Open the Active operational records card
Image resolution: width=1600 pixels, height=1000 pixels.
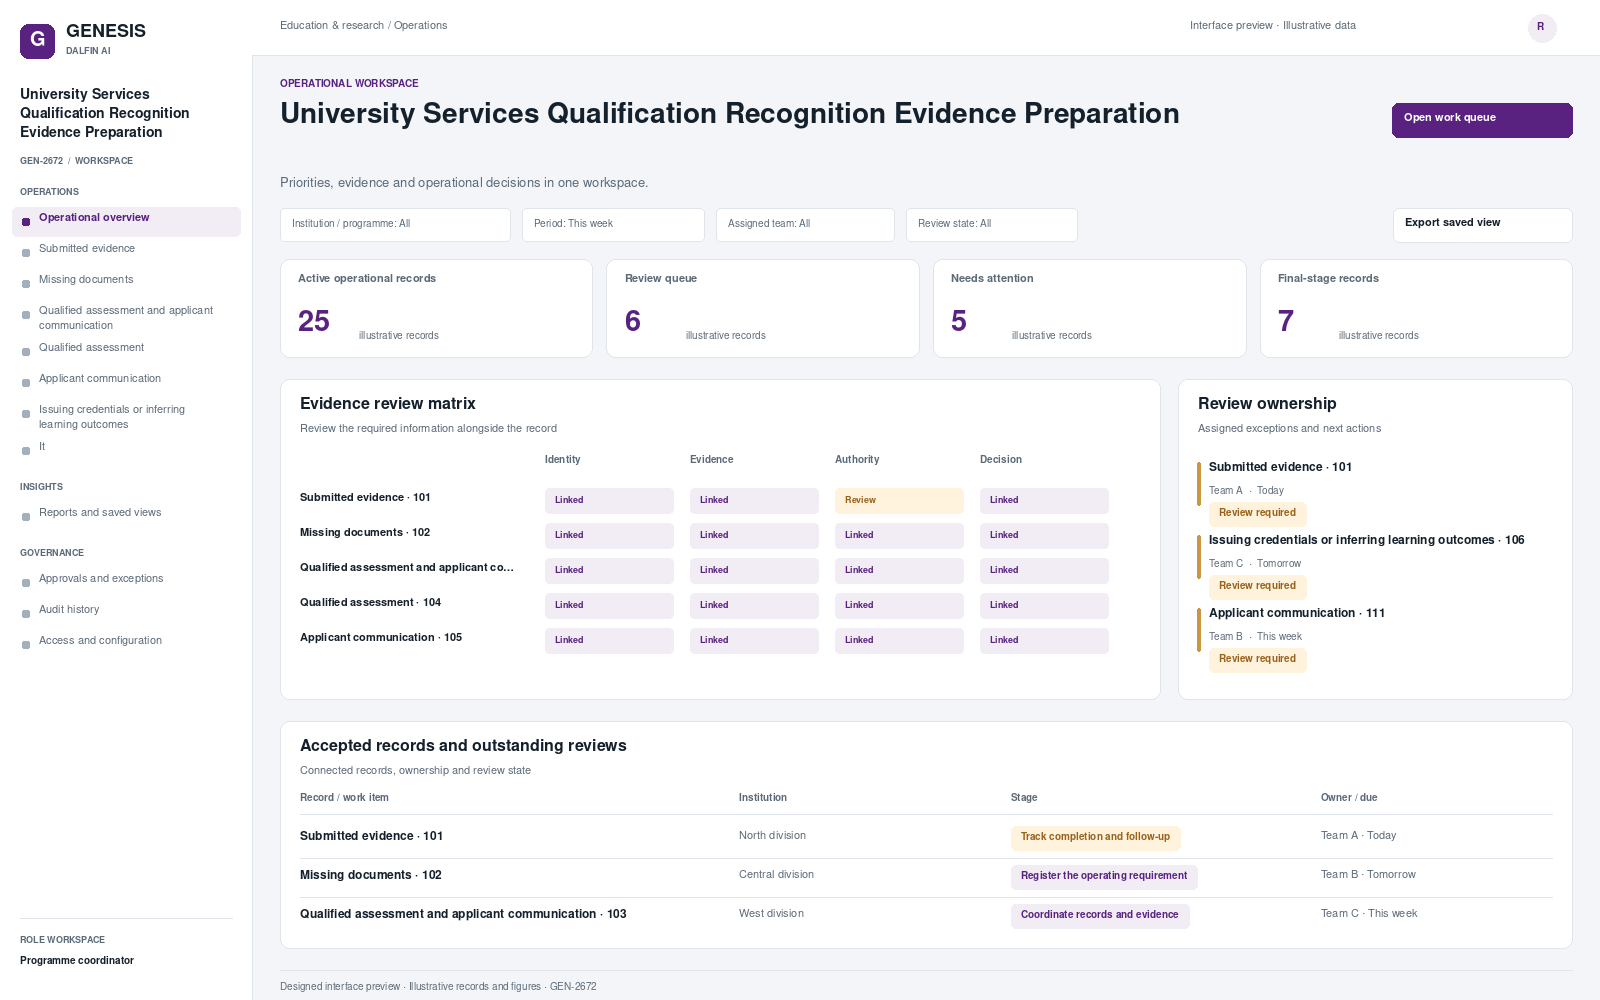[436, 308]
